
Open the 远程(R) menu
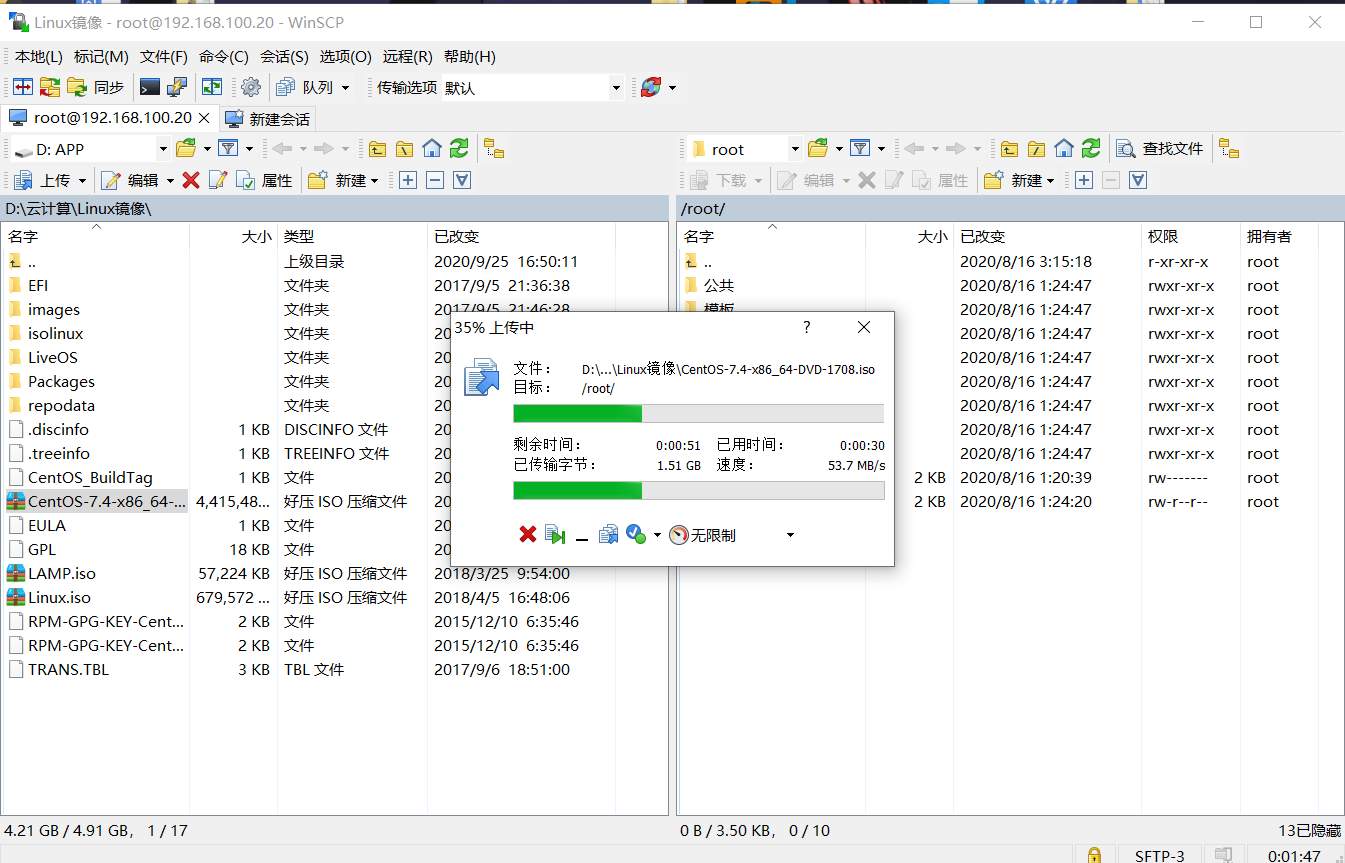[408, 57]
